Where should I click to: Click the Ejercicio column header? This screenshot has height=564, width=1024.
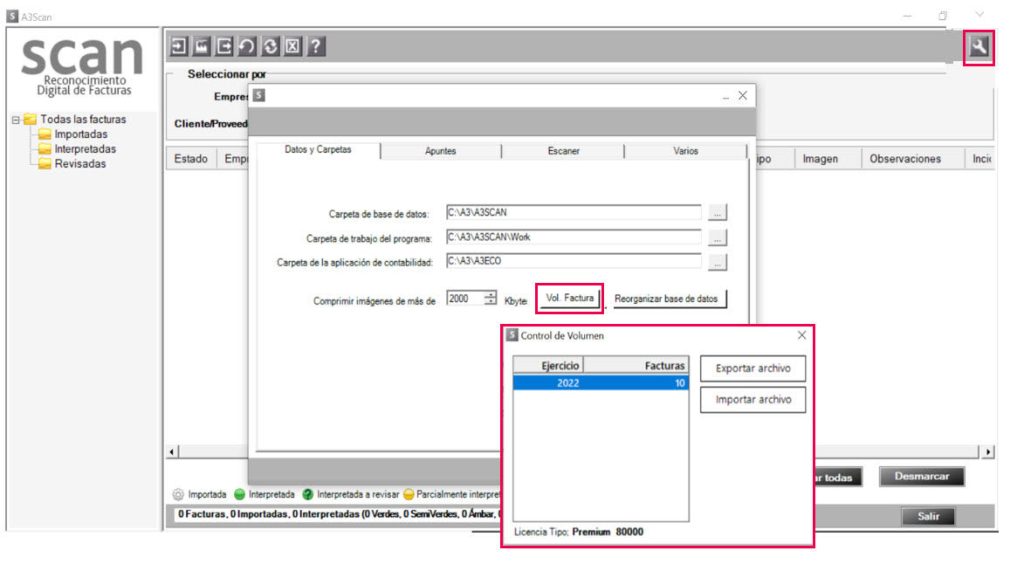point(549,366)
